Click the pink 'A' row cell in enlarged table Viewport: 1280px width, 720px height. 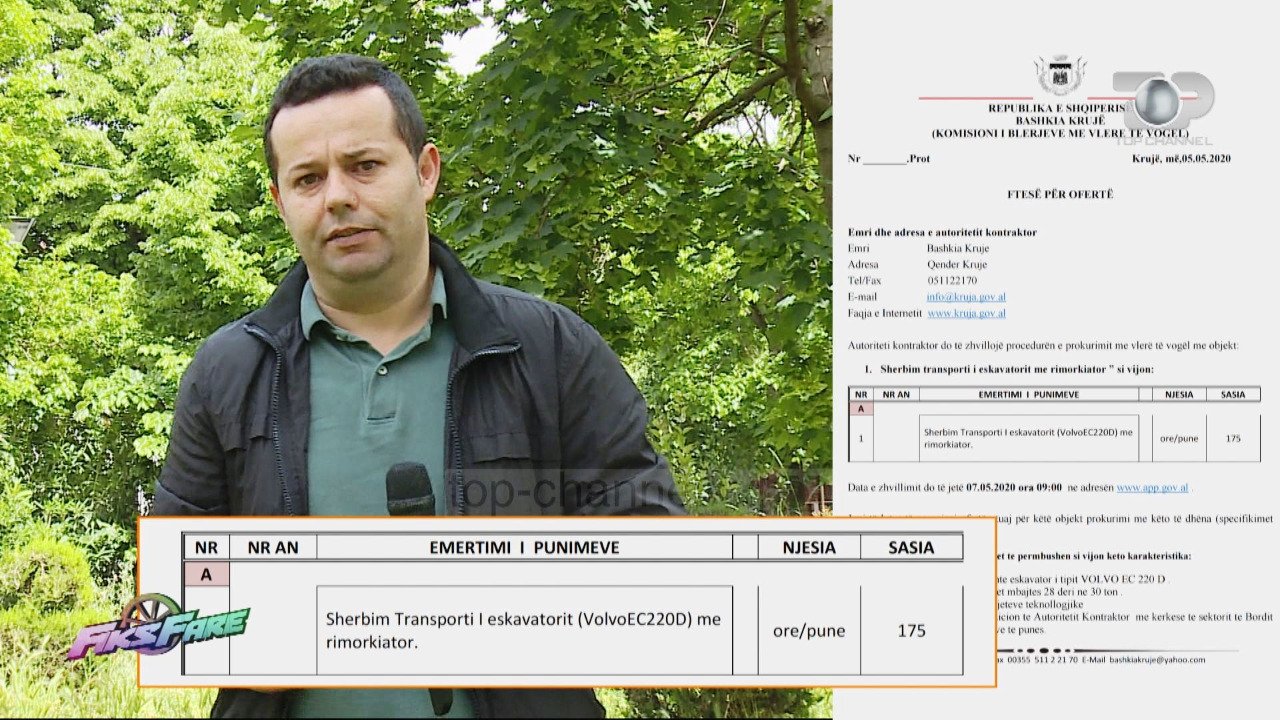coord(206,574)
